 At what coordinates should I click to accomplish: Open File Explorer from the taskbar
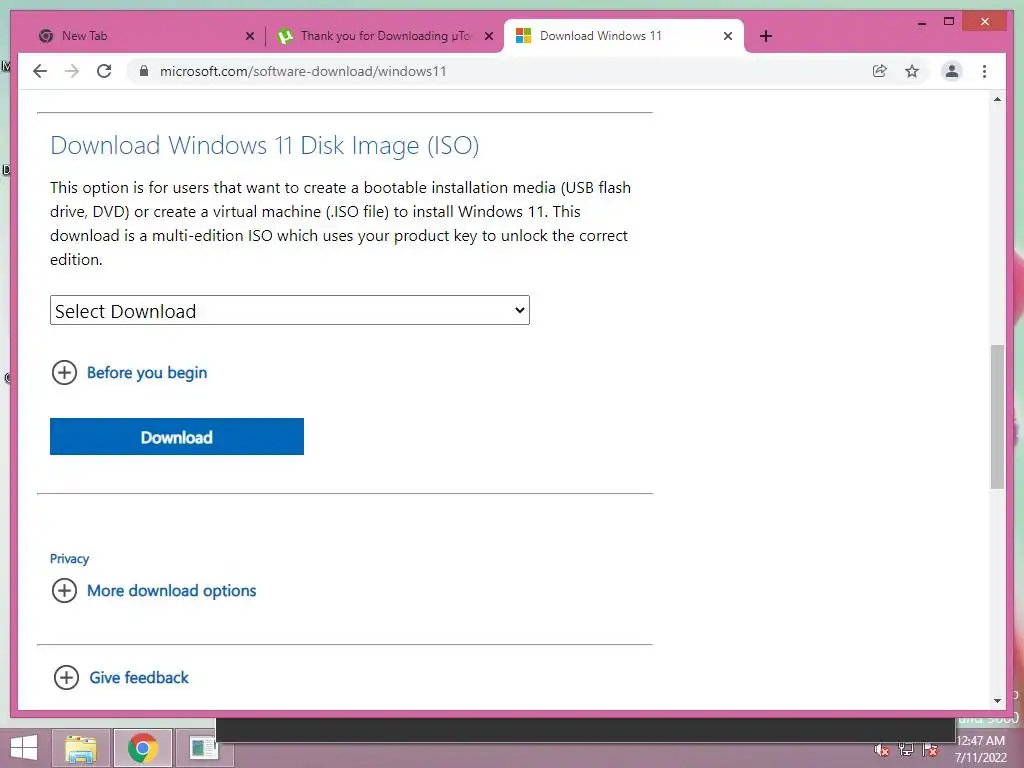(x=80, y=748)
